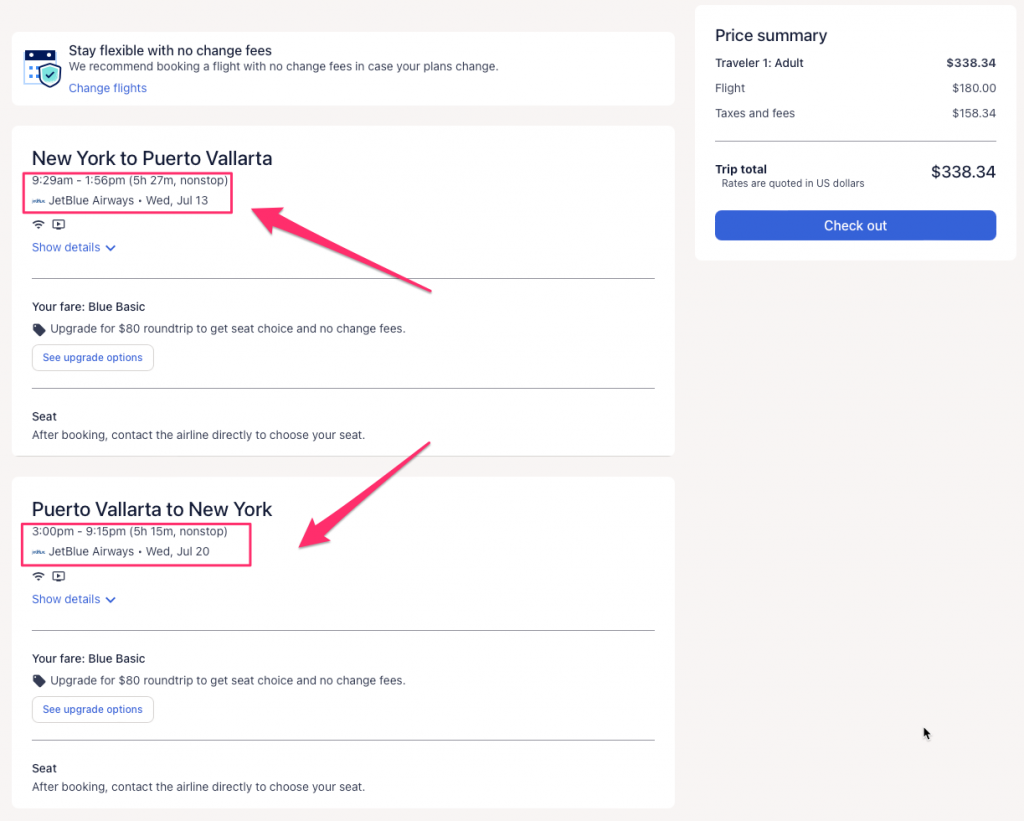Open See upgrade options for the return flight
1024x821 pixels.
click(x=93, y=709)
